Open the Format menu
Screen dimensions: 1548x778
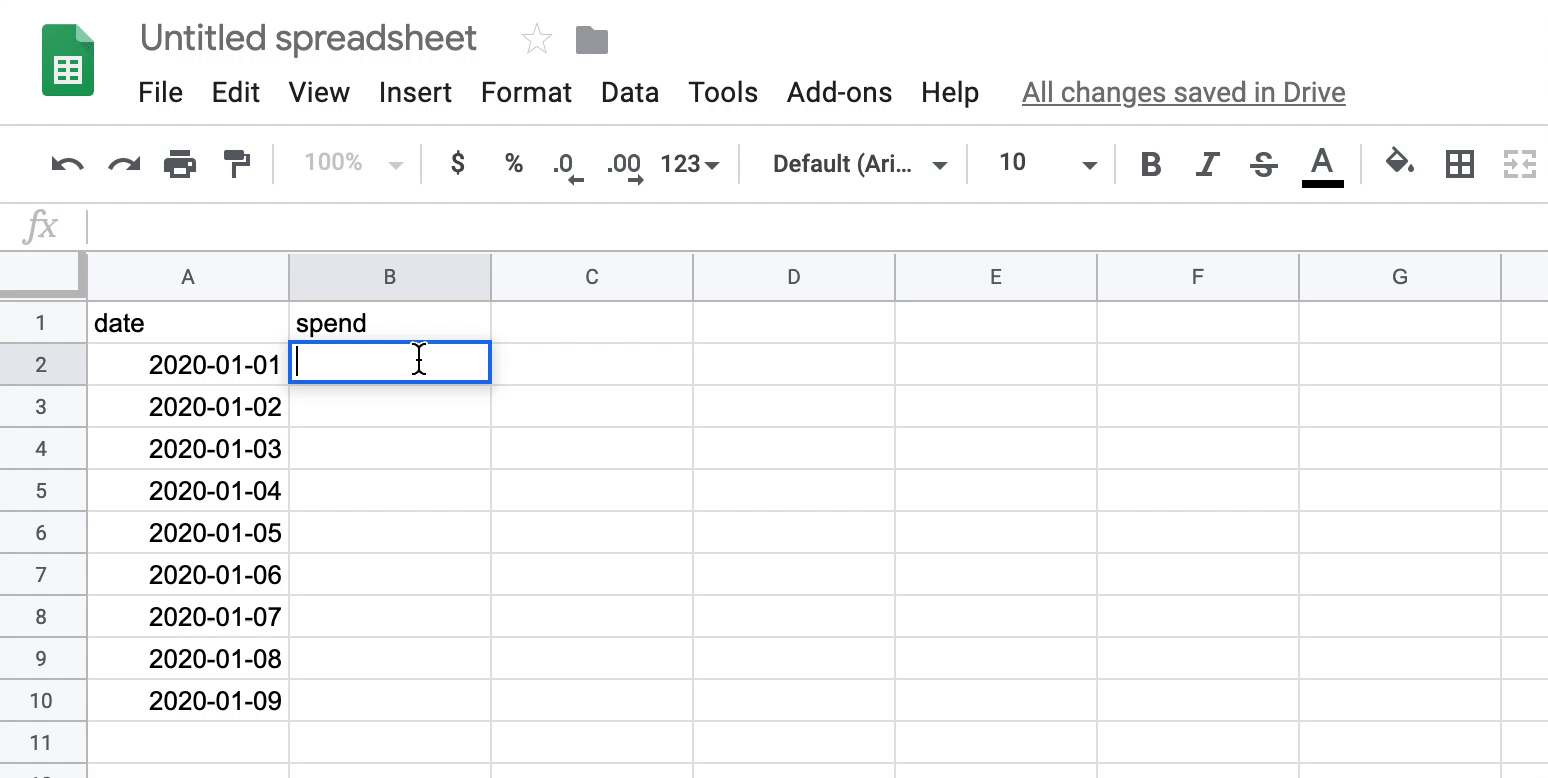(x=526, y=93)
